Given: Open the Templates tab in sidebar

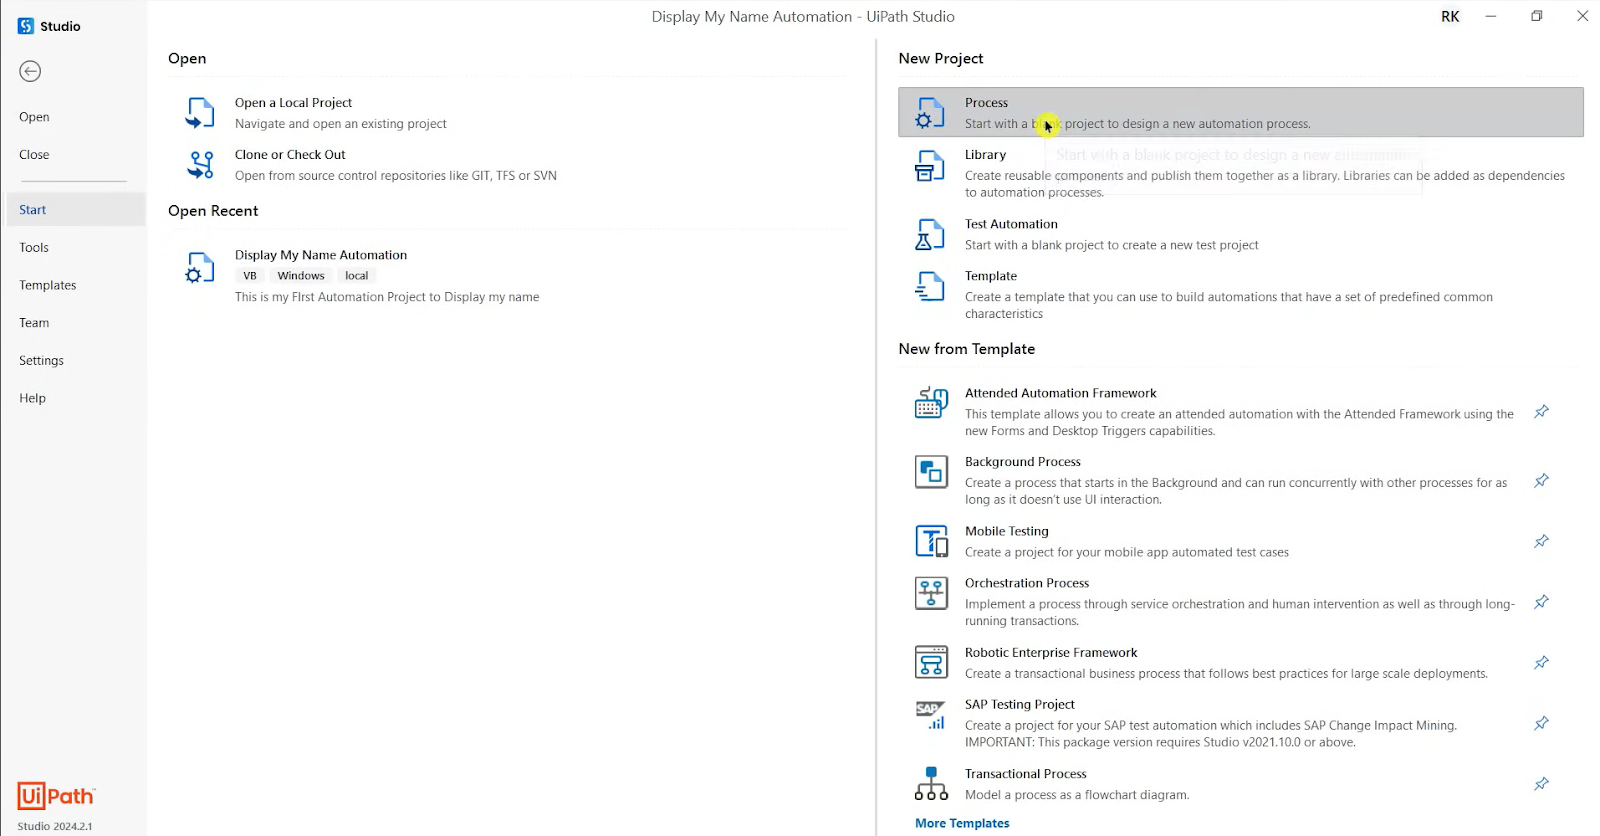Looking at the screenshot, I should click(47, 285).
